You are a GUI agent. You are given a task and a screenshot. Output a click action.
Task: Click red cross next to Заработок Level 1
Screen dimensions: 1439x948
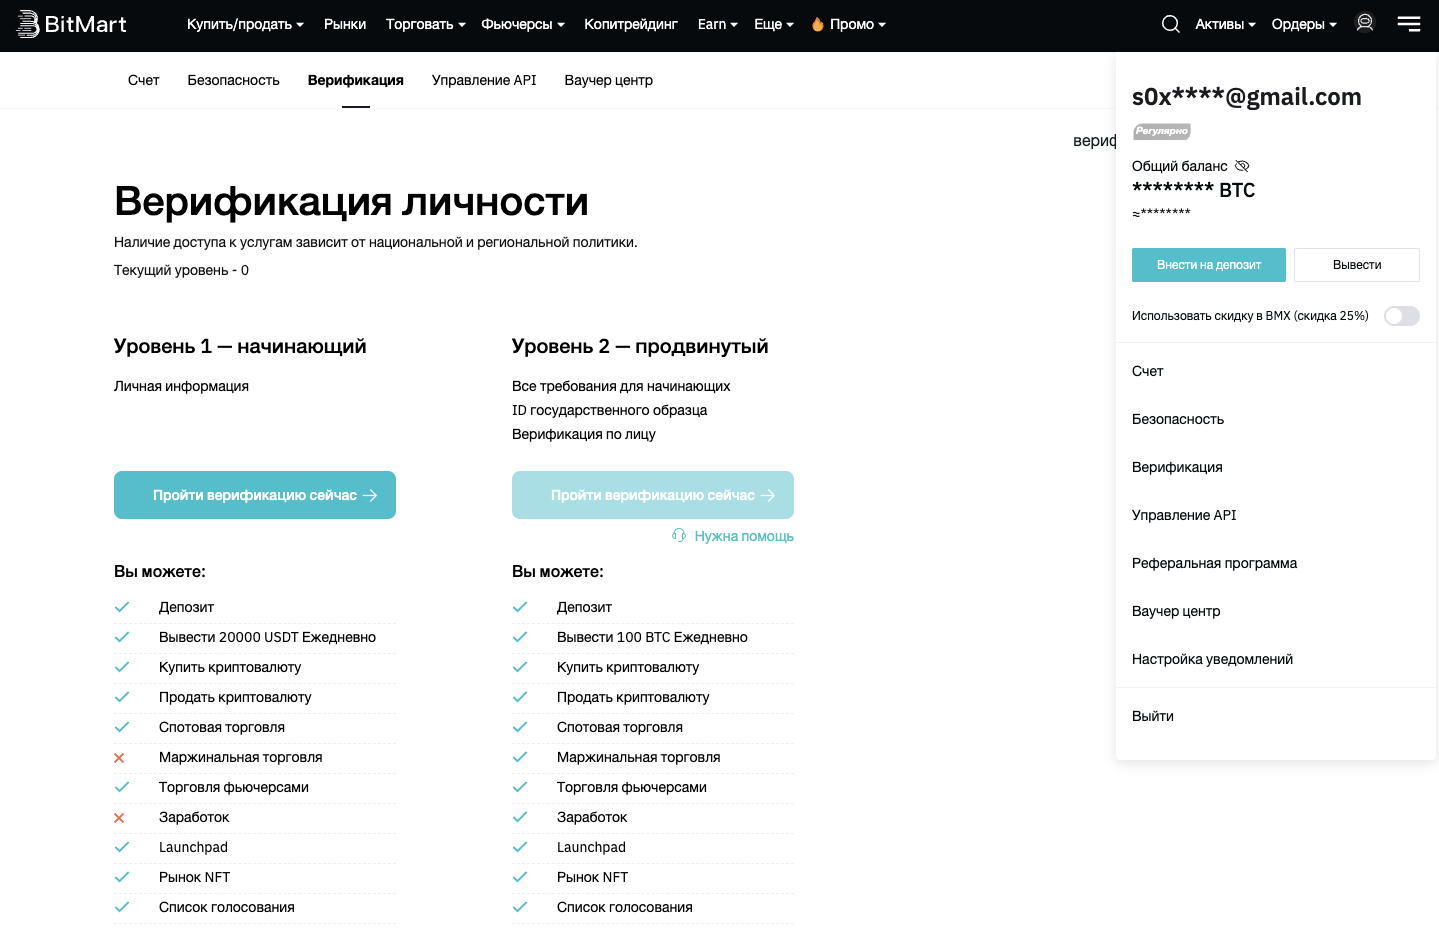coord(119,818)
